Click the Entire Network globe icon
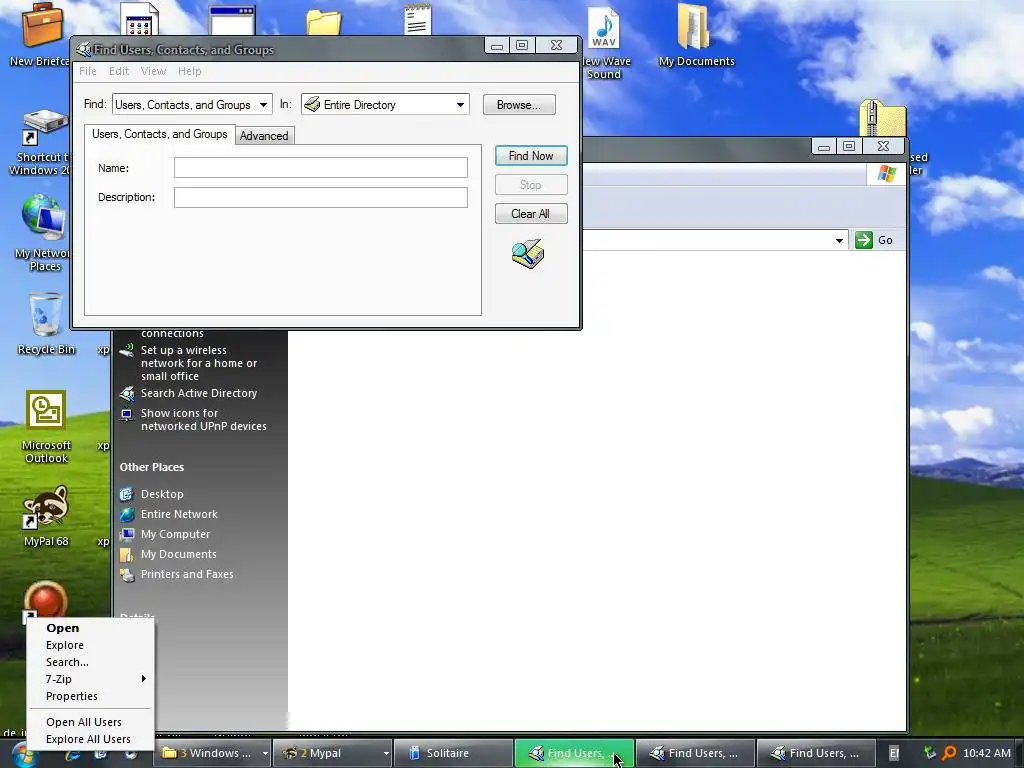This screenshot has width=1024, height=768. [x=127, y=515]
